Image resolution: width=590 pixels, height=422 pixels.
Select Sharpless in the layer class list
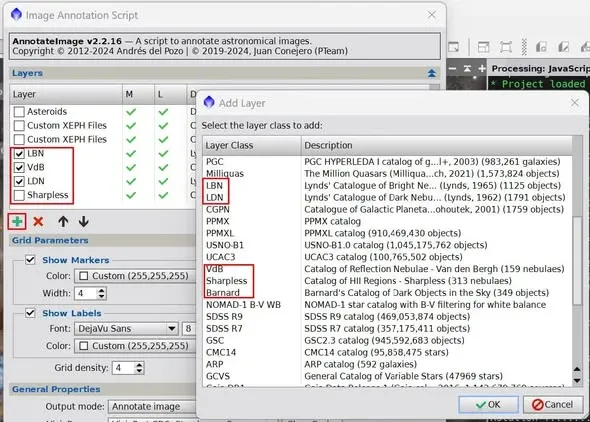coord(227,281)
